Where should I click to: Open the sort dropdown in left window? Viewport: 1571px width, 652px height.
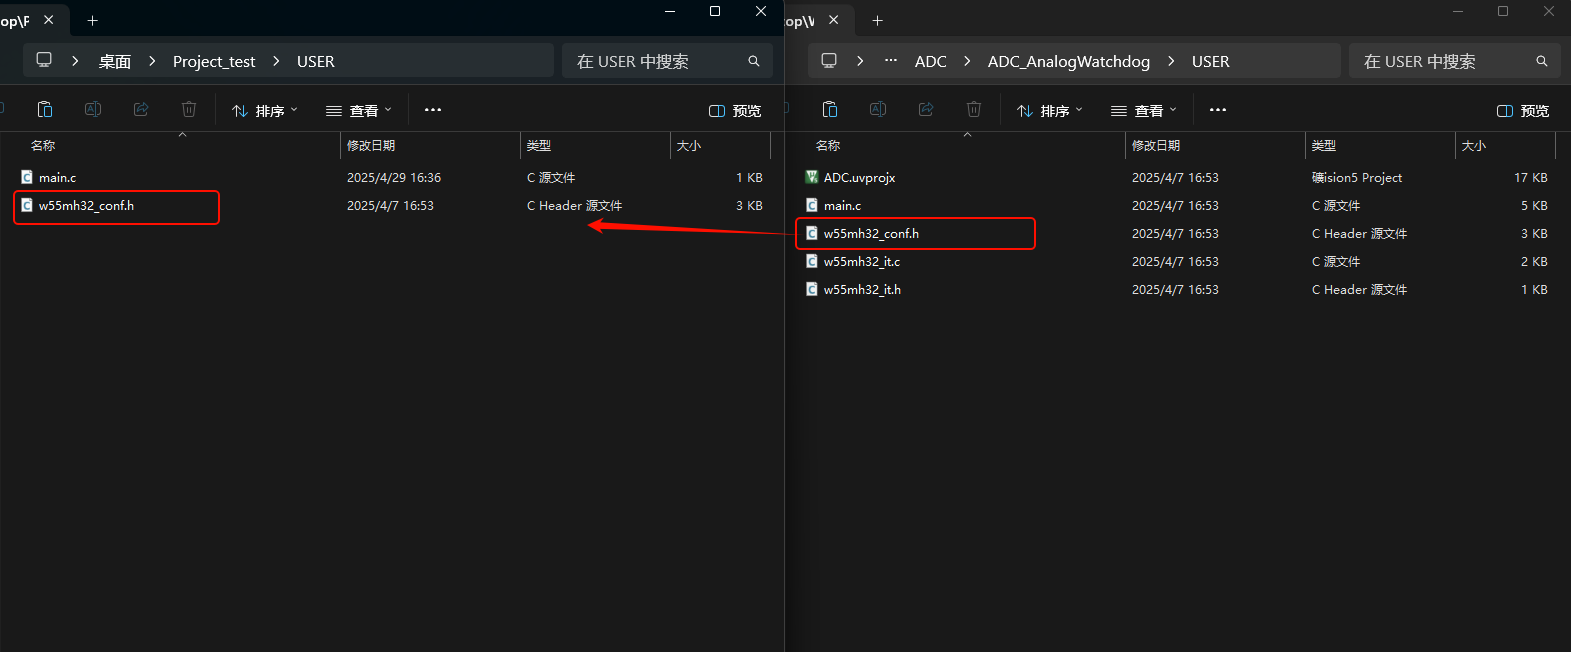click(x=265, y=111)
